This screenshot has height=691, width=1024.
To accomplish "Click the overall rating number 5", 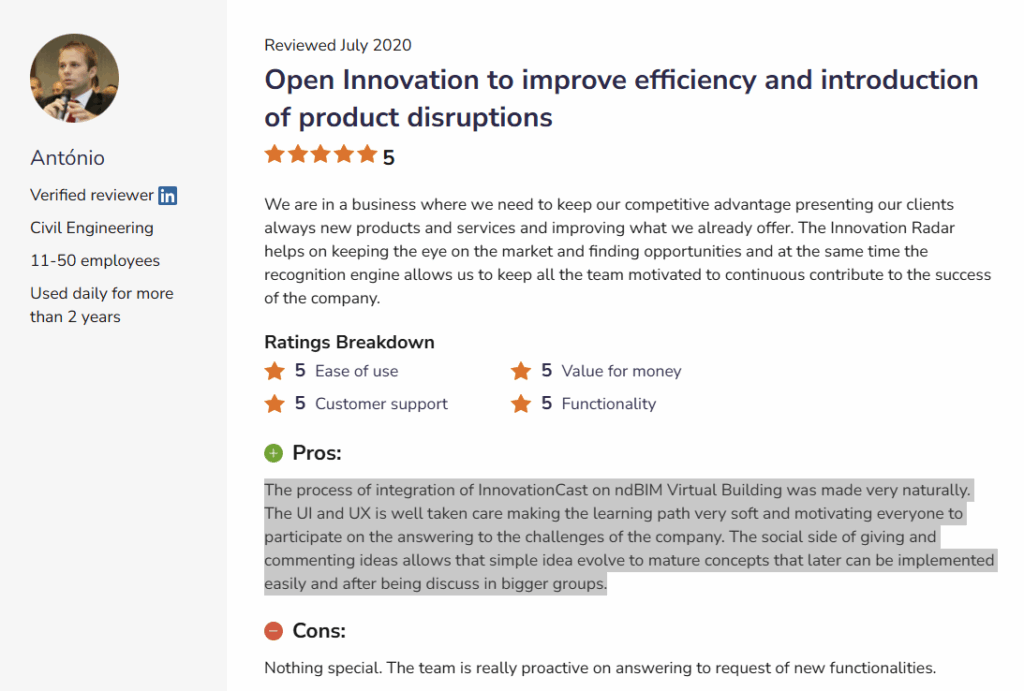I will pyautogui.click(x=389, y=158).
